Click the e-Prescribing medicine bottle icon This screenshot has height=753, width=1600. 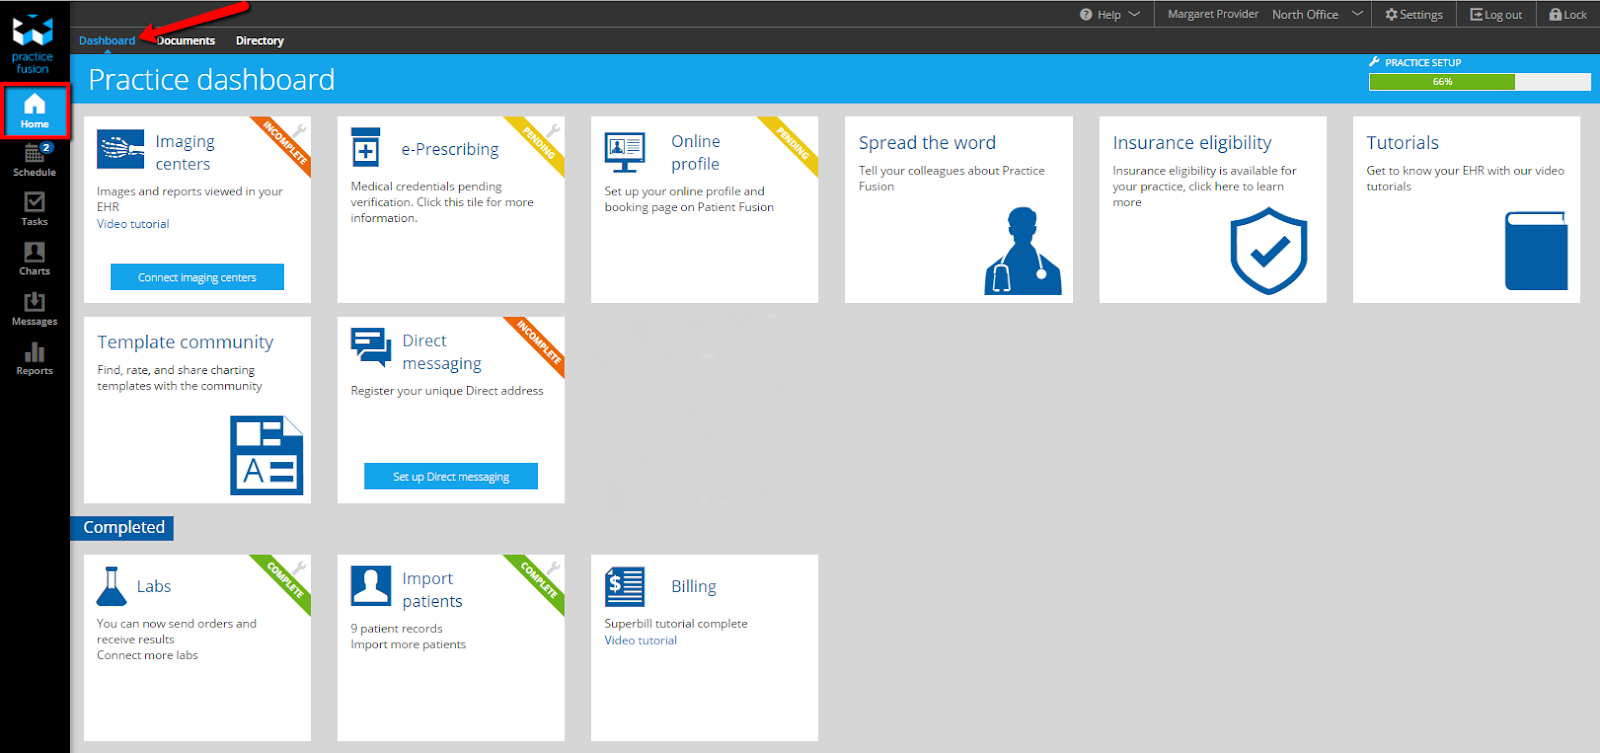click(366, 148)
